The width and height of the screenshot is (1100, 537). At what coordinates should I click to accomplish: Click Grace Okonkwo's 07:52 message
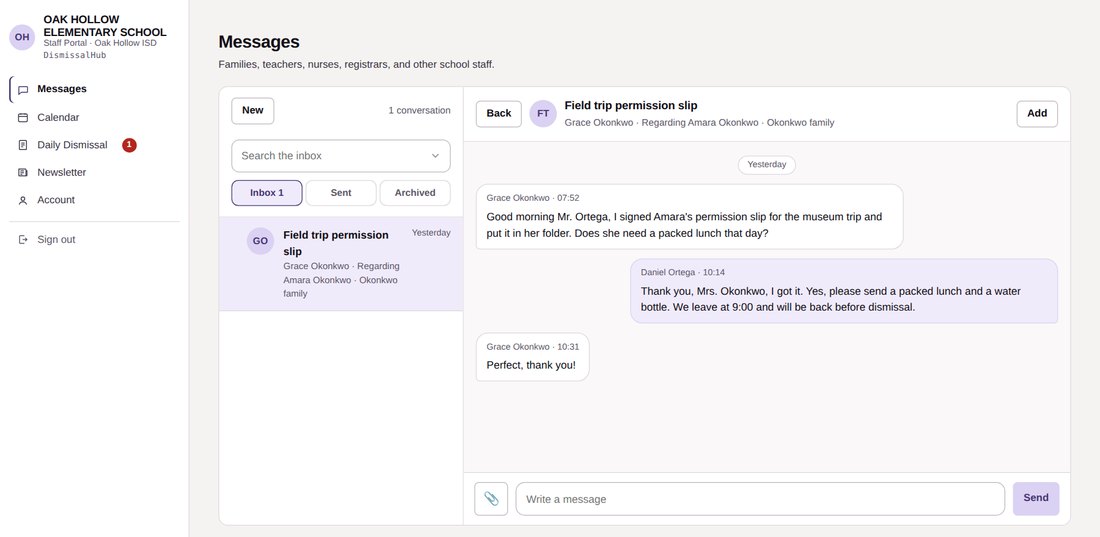(690, 217)
